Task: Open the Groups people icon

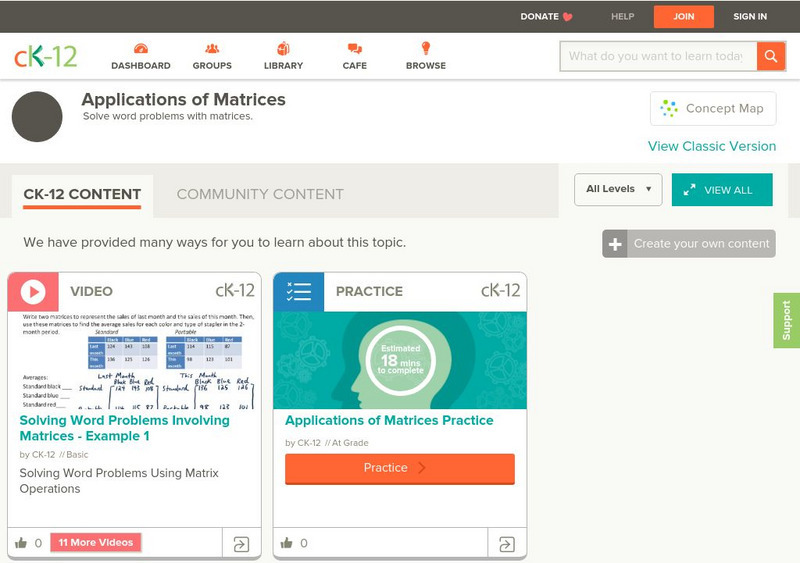Action: coord(212,49)
